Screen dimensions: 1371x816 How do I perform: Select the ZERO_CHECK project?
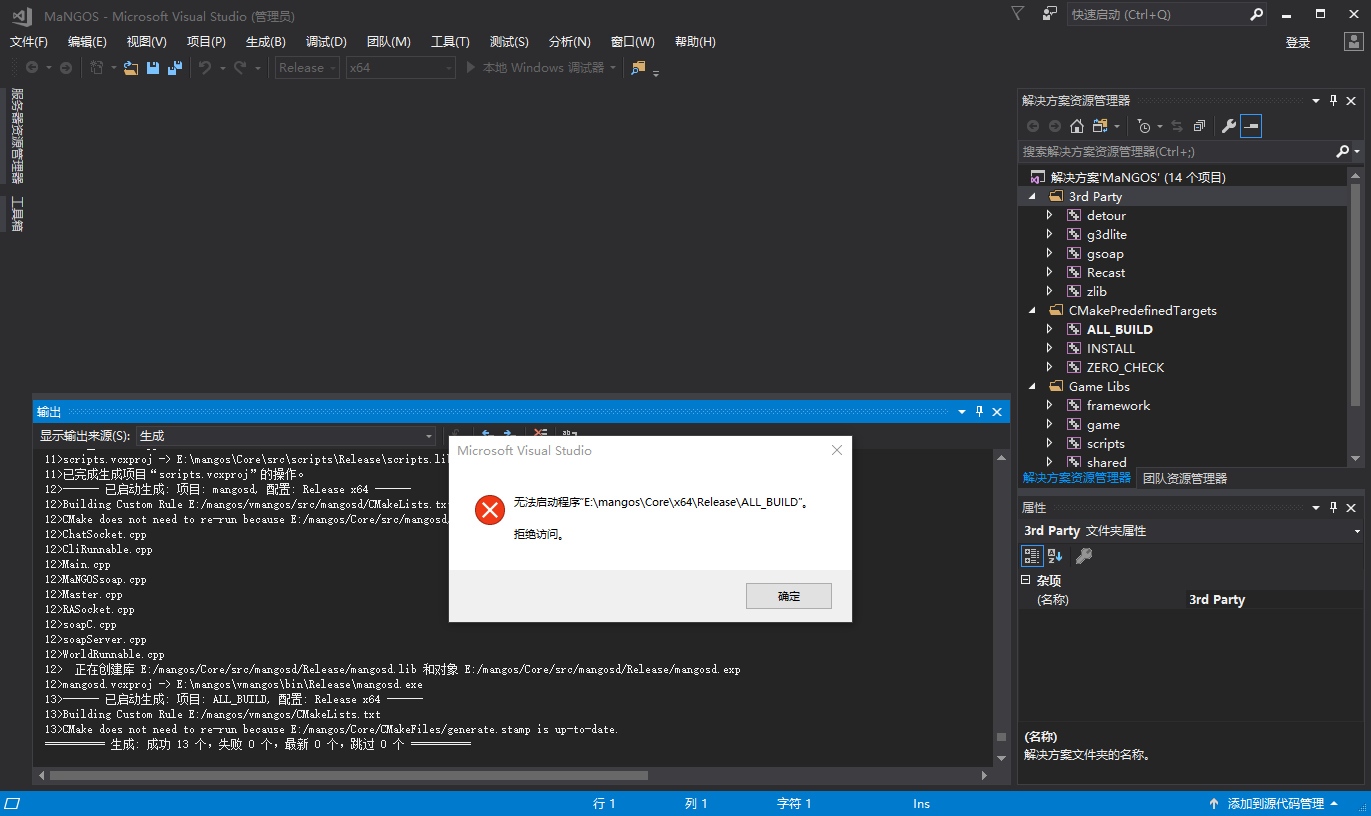(1125, 368)
